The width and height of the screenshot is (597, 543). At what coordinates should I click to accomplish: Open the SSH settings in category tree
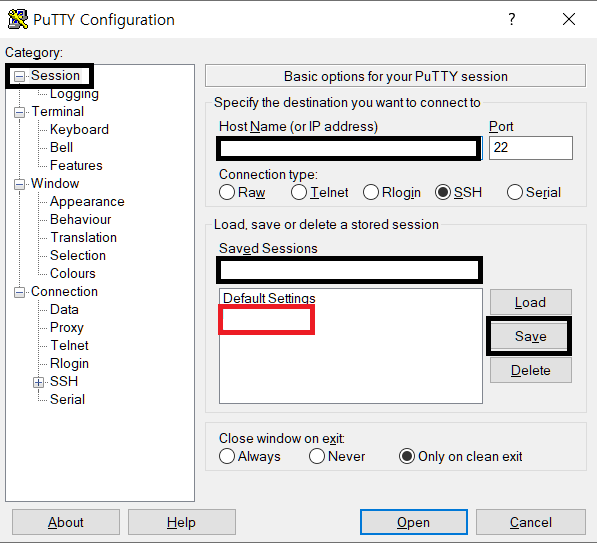click(x=64, y=381)
